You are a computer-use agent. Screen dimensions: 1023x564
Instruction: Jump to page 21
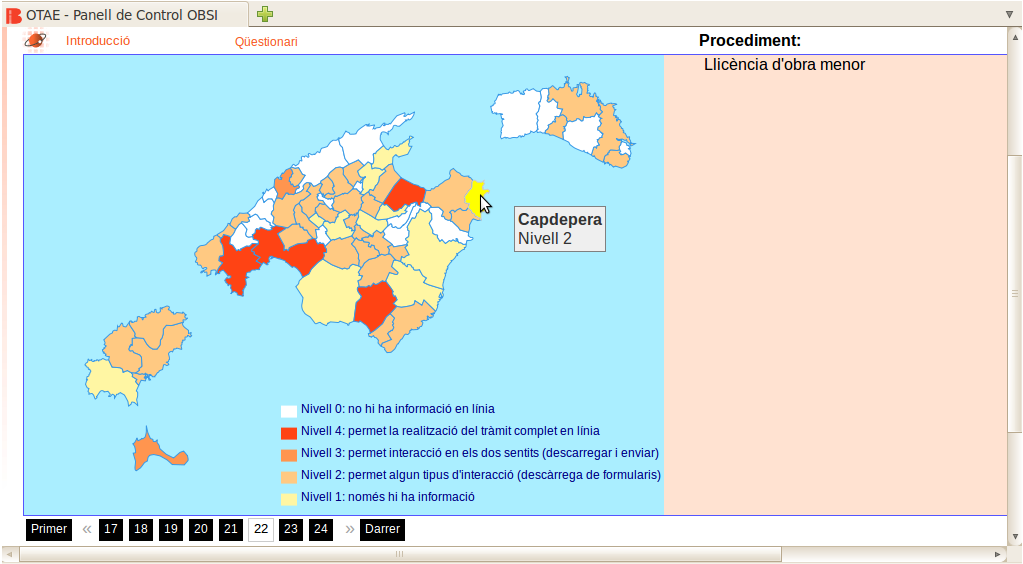[231, 529]
